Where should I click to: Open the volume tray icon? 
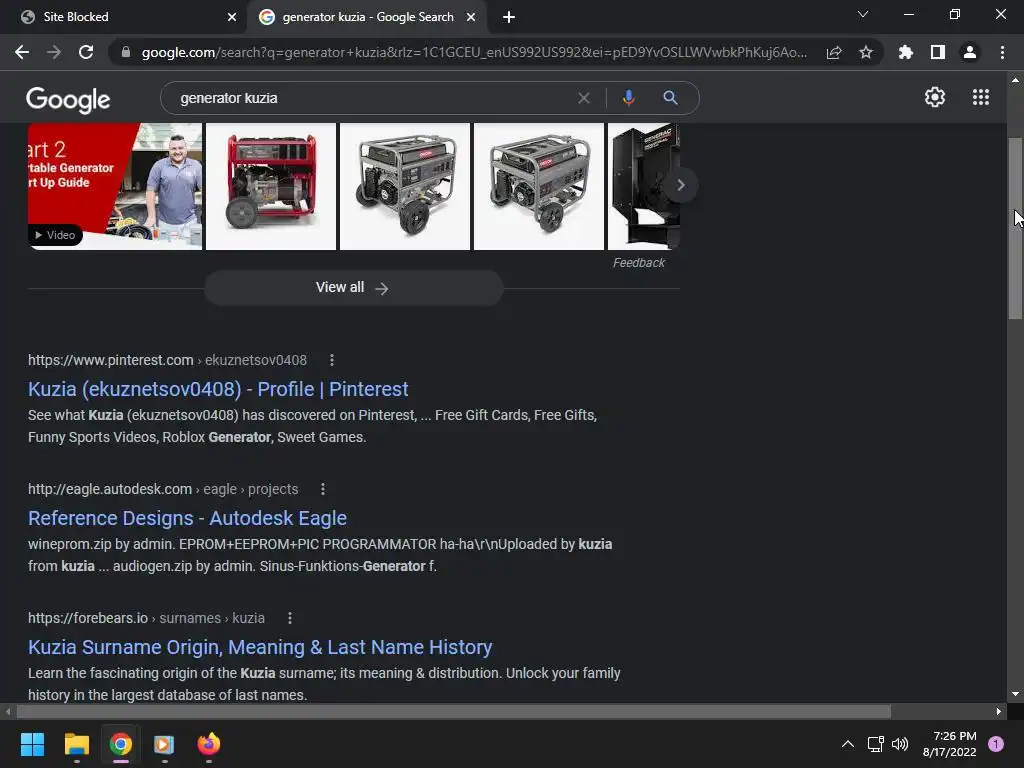coord(900,744)
